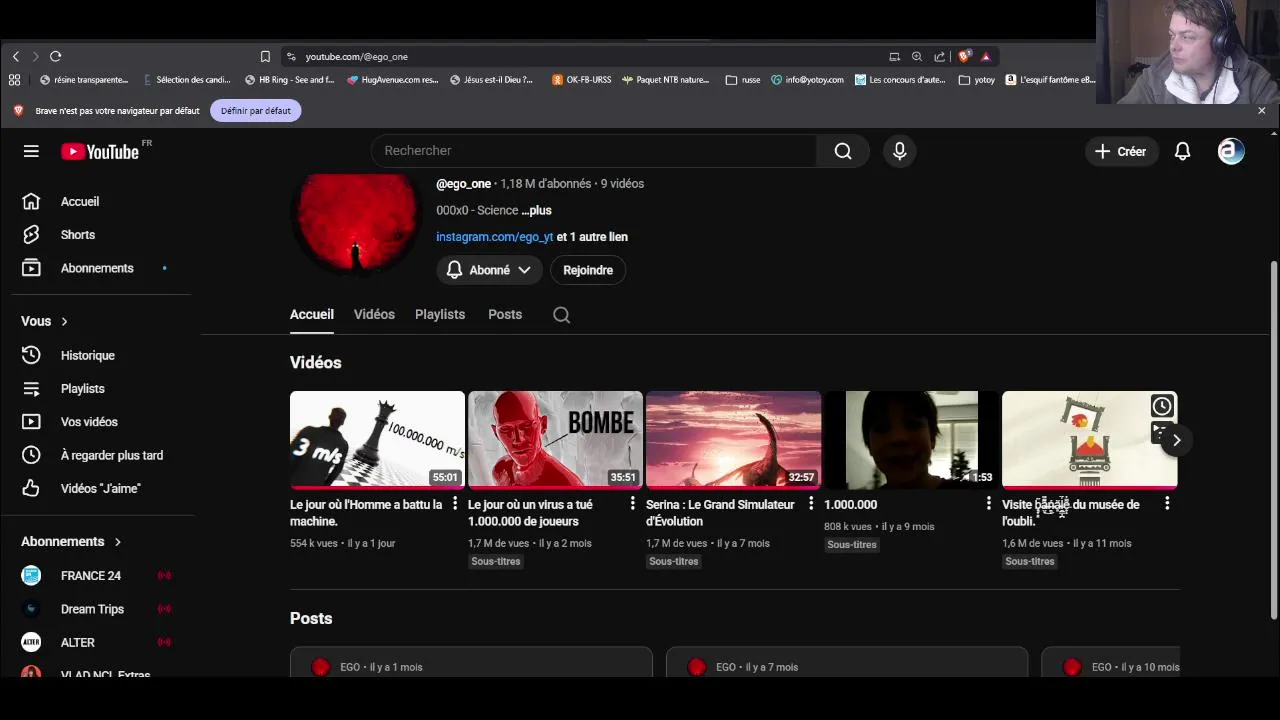Open options menu for the Serina video
The image size is (1280, 720).
[x=811, y=504]
